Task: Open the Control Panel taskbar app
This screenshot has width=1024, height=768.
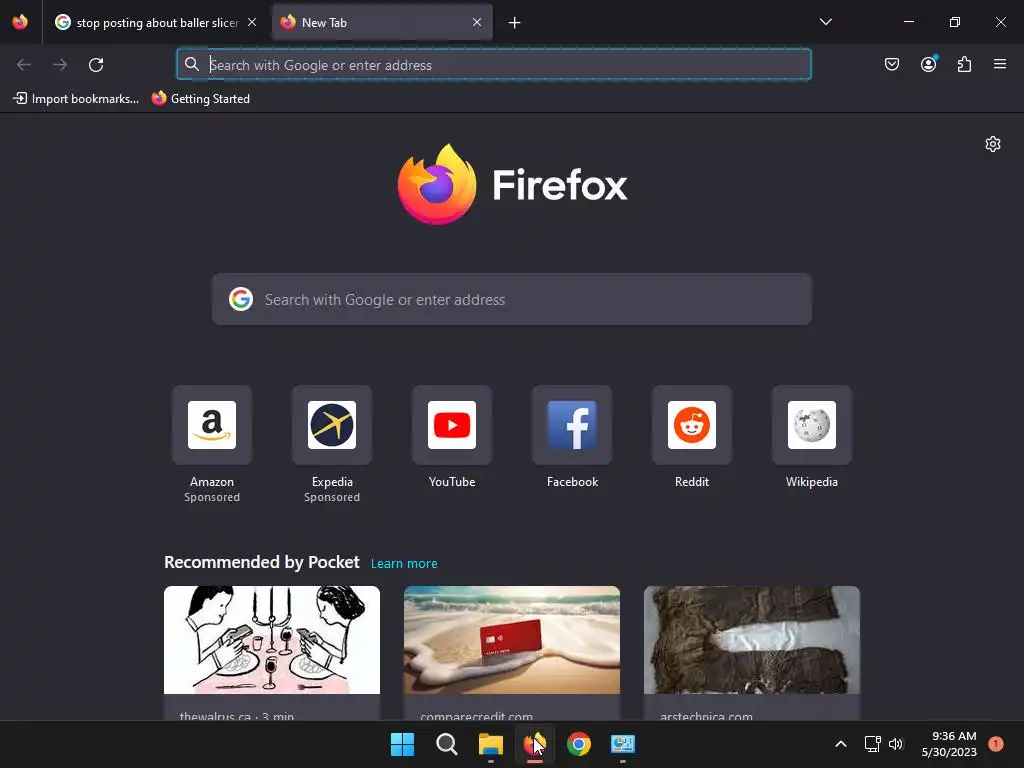Action: tap(622, 744)
